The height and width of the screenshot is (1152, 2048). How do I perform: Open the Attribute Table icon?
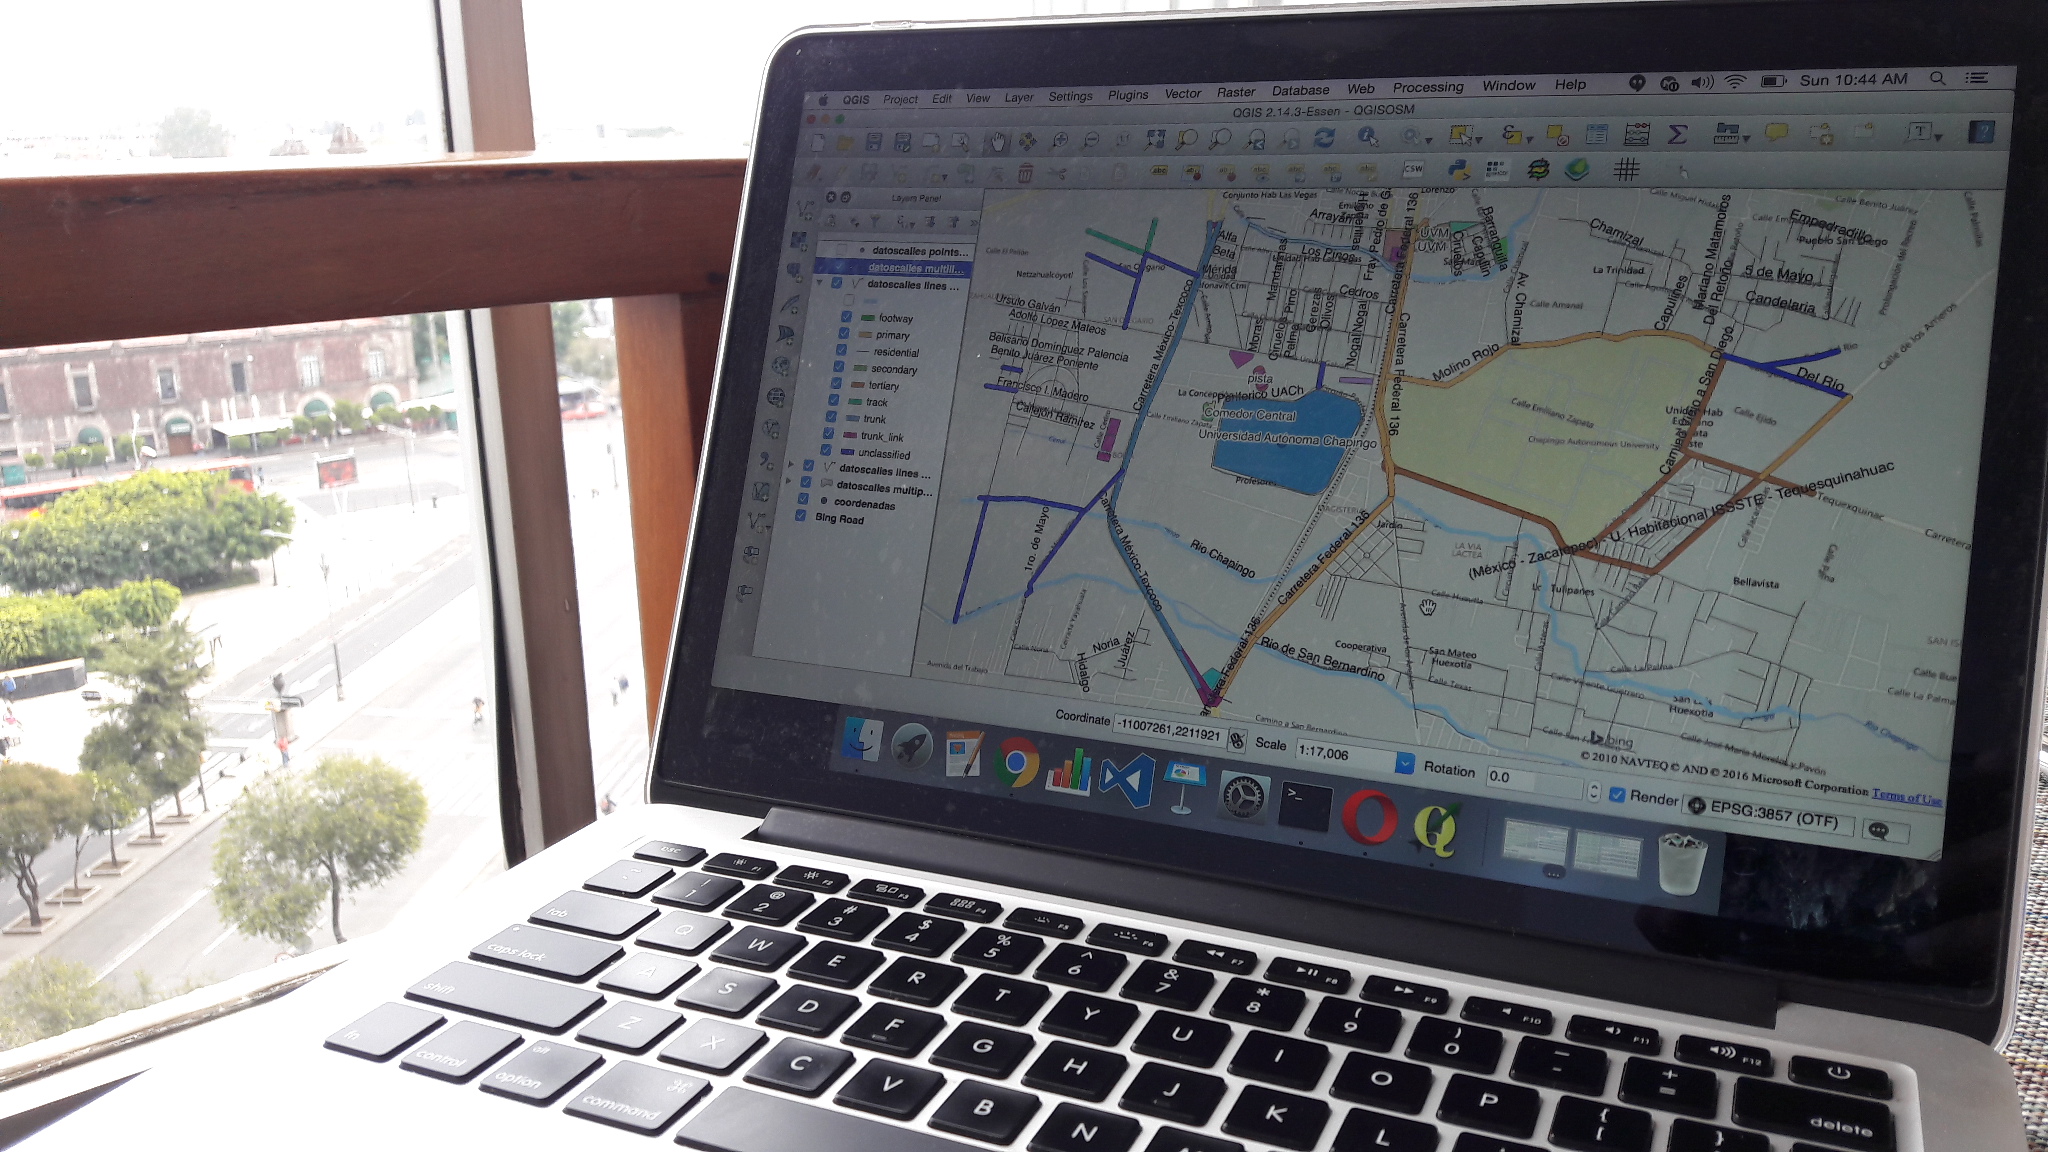tap(1596, 134)
